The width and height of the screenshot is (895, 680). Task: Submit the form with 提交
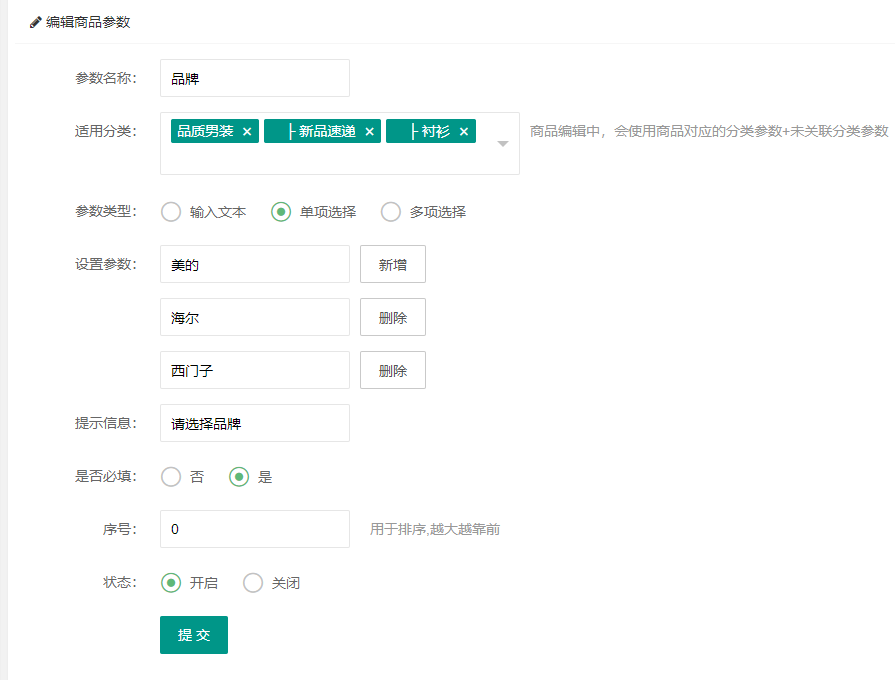click(x=194, y=635)
